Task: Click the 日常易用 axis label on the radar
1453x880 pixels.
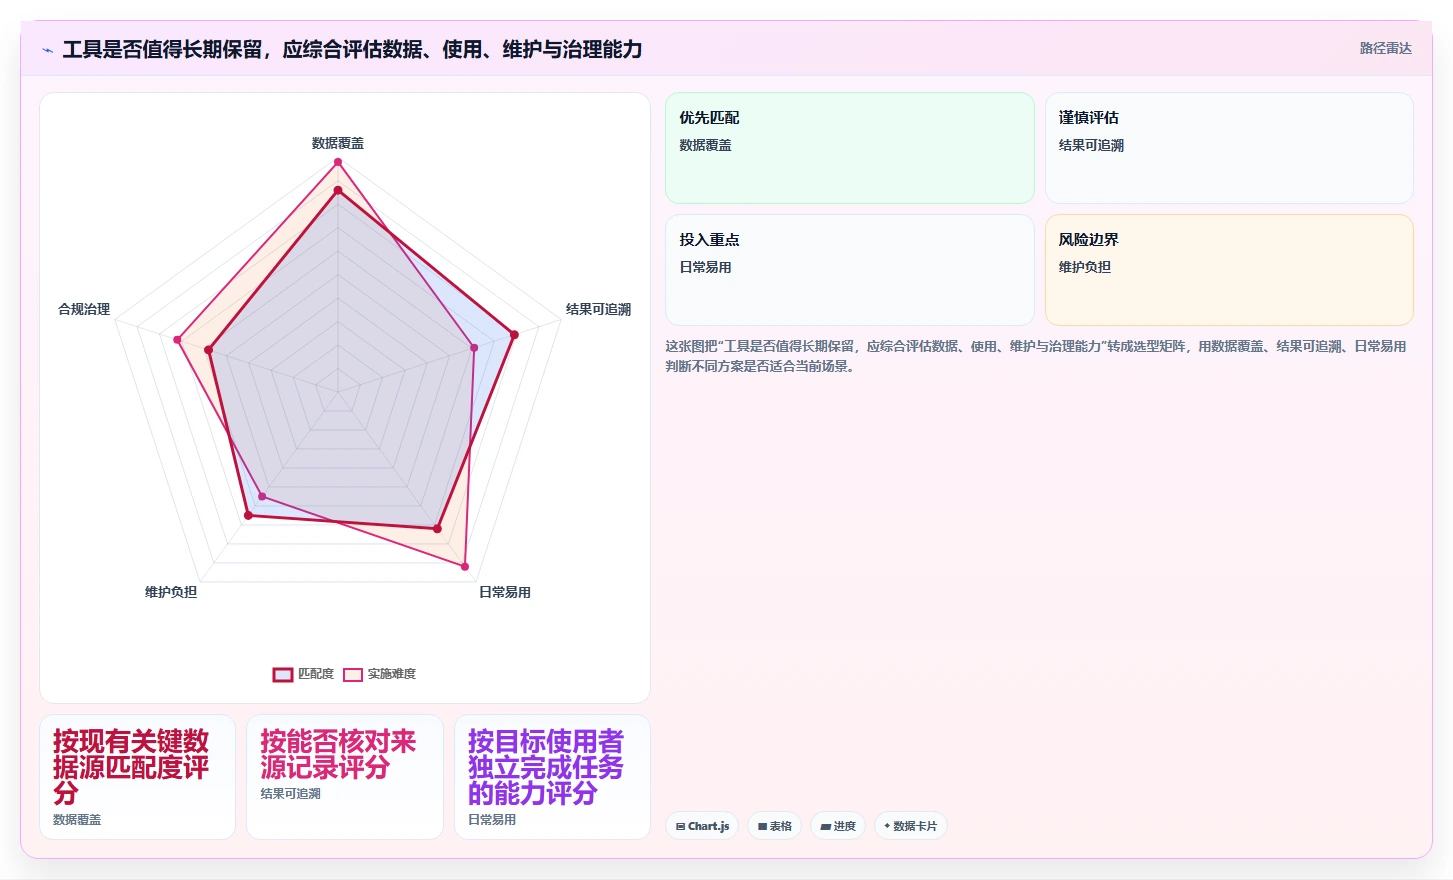Action: coord(505,592)
